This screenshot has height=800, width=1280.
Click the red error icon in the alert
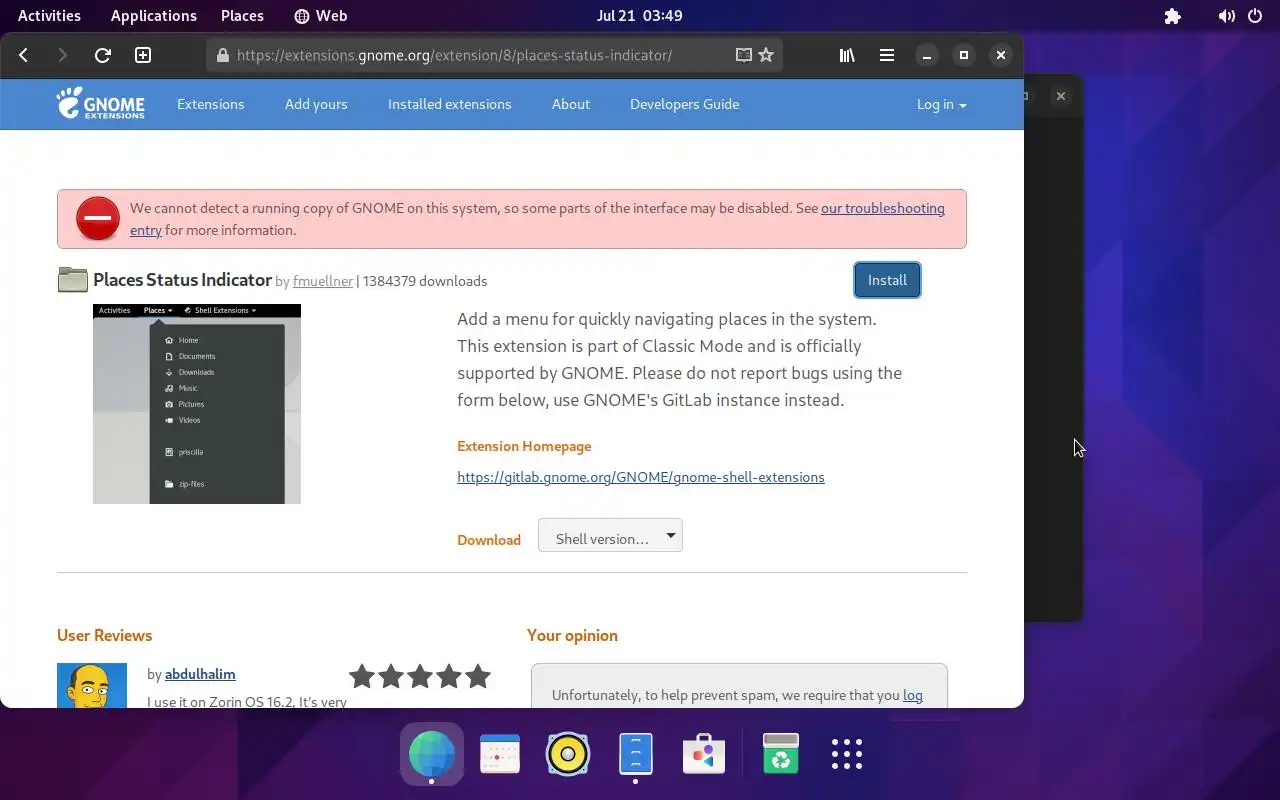click(x=98, y=218)
